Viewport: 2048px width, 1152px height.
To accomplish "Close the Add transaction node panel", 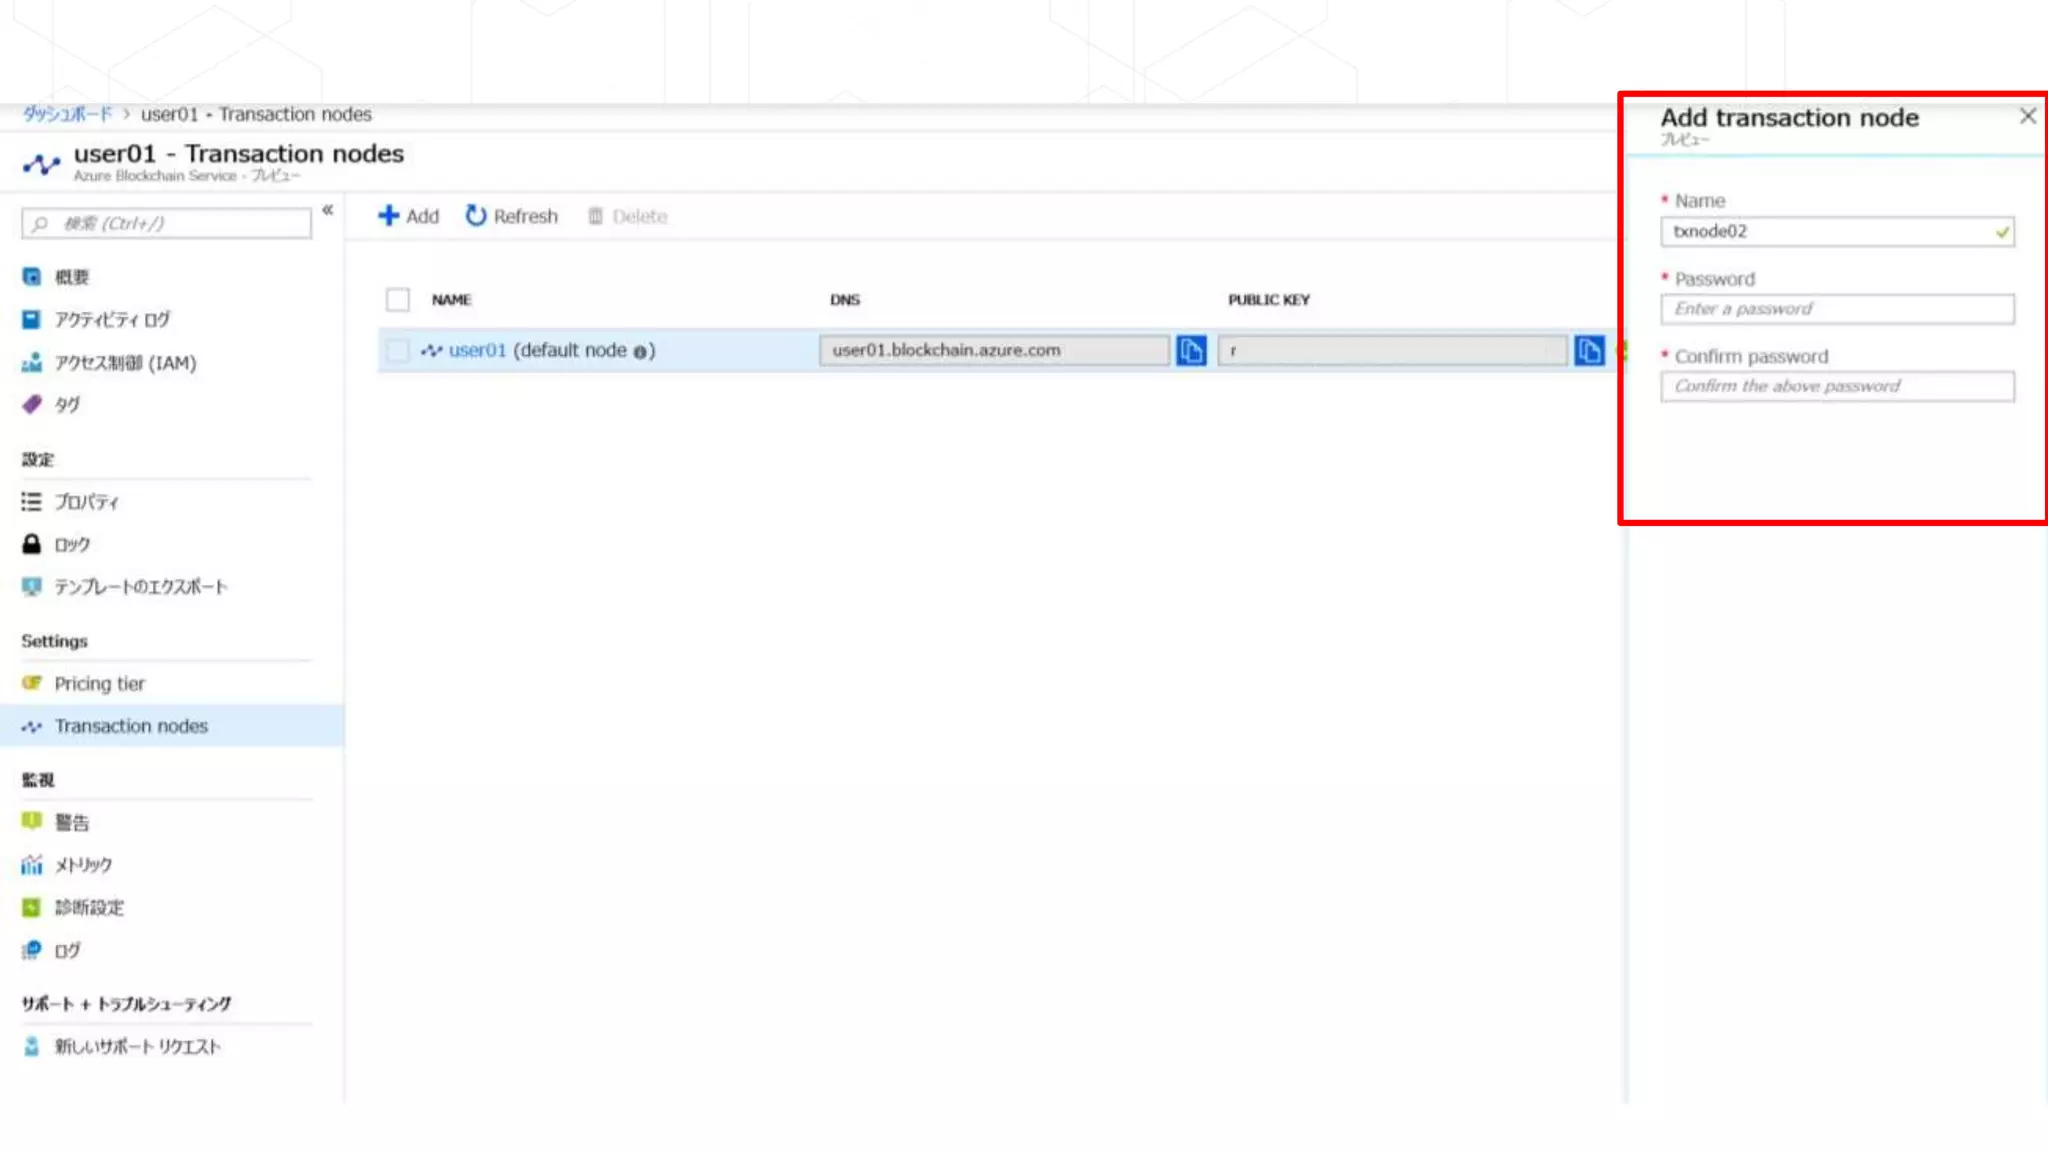I will 2027,117.
